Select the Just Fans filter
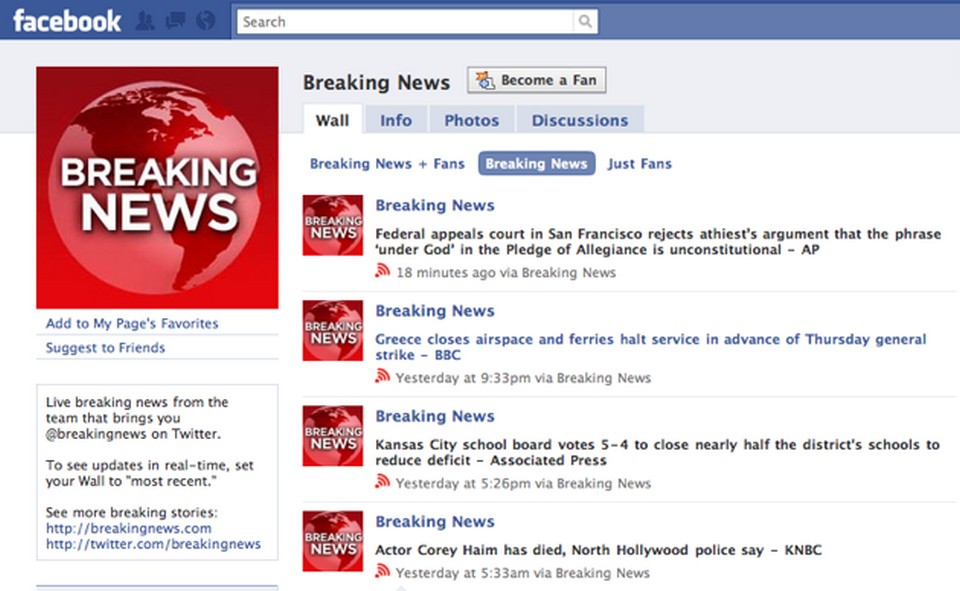 pos(639,164)
